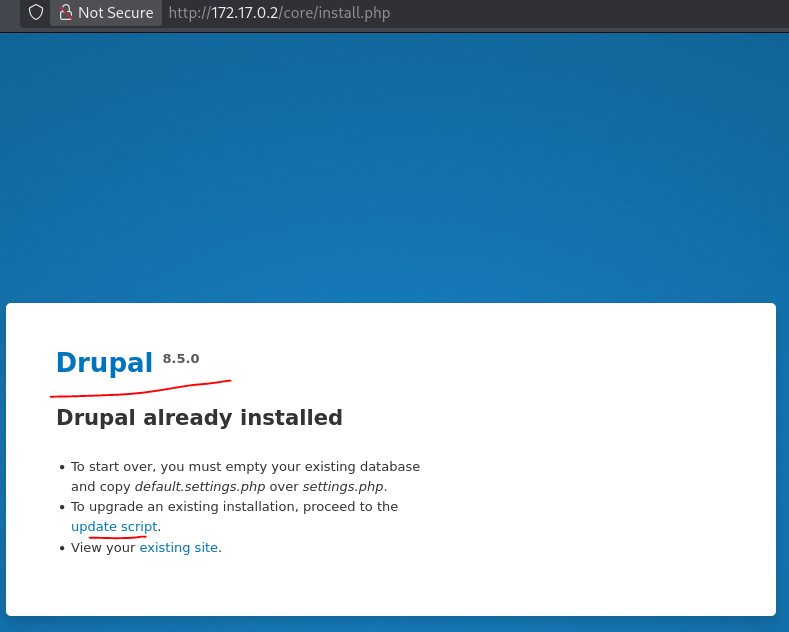Click the "To upgrade an existing installation" text

pyautogui.click(x=234, y=507)
